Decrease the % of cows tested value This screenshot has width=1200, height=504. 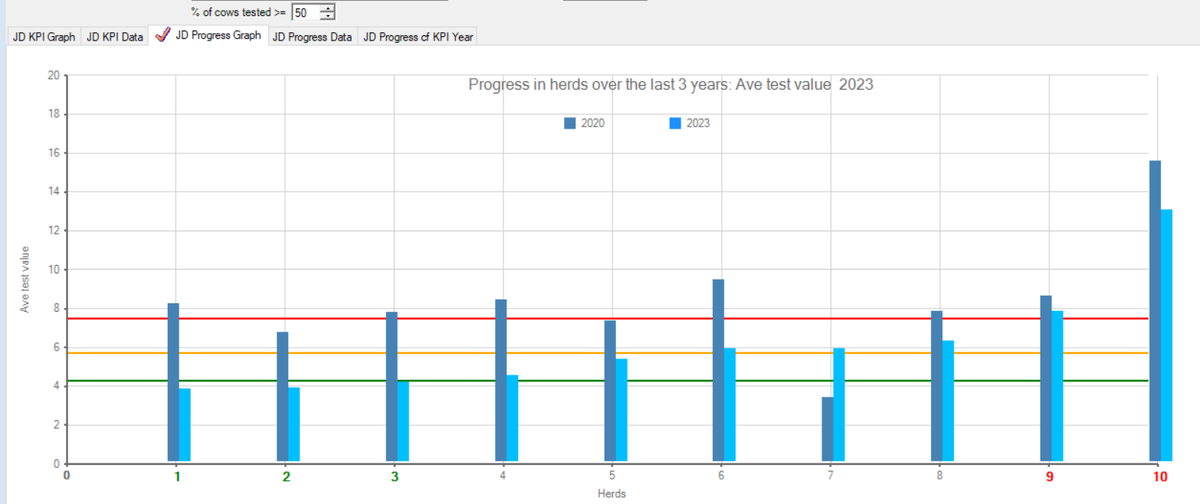pyautogui.click(x=328, y=18)
